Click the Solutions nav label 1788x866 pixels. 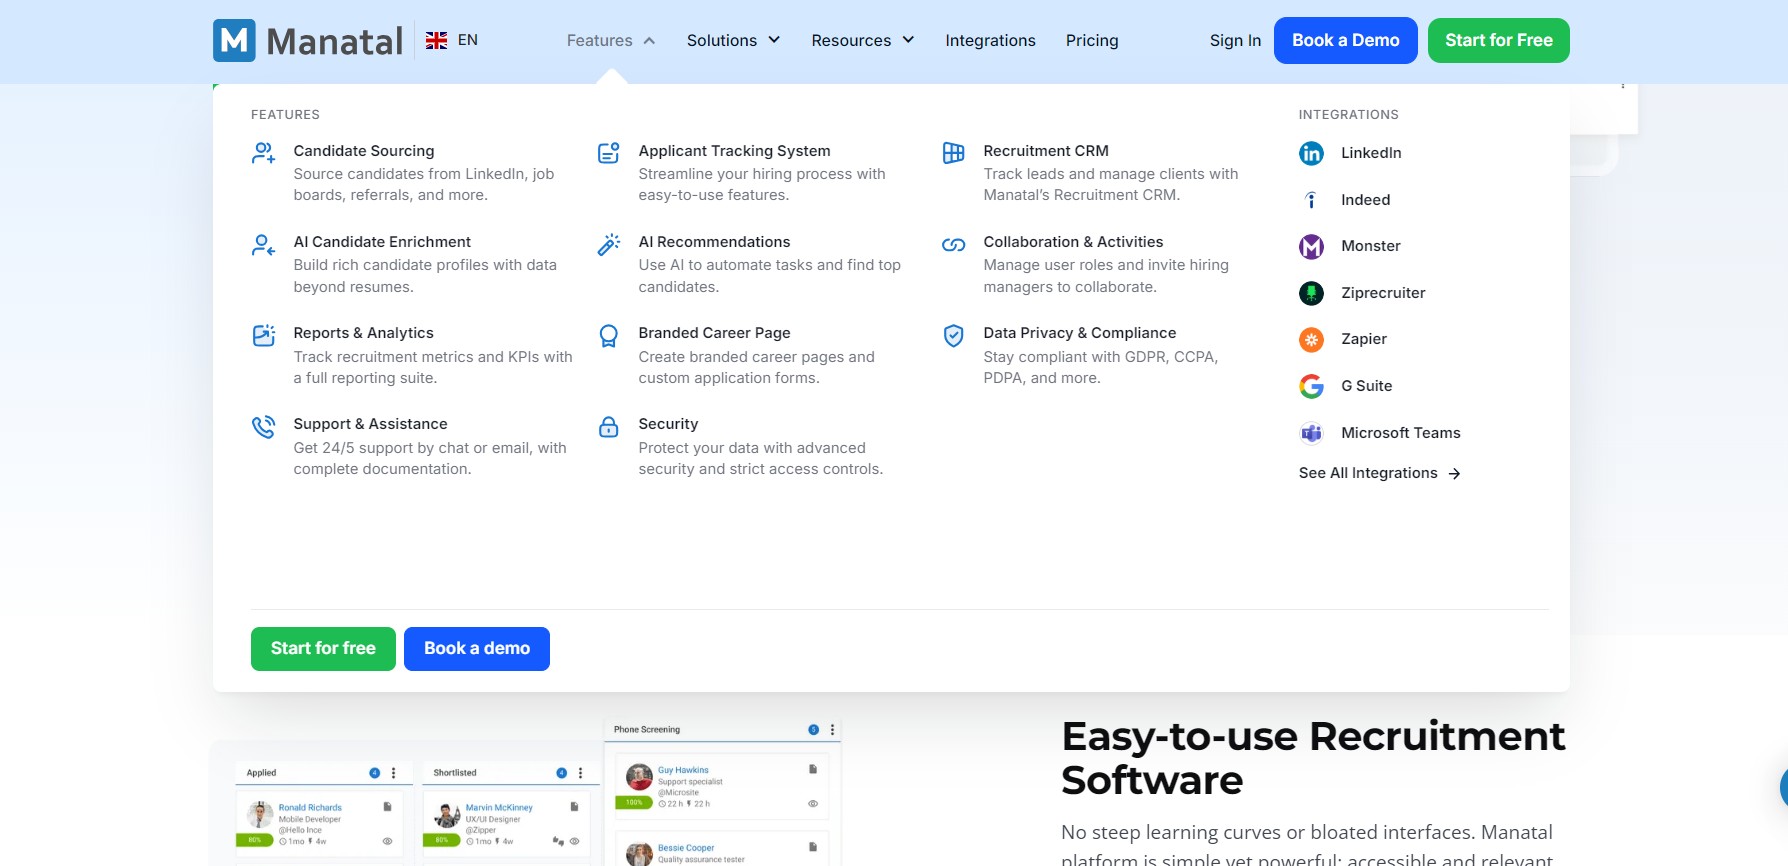(721, 40)
